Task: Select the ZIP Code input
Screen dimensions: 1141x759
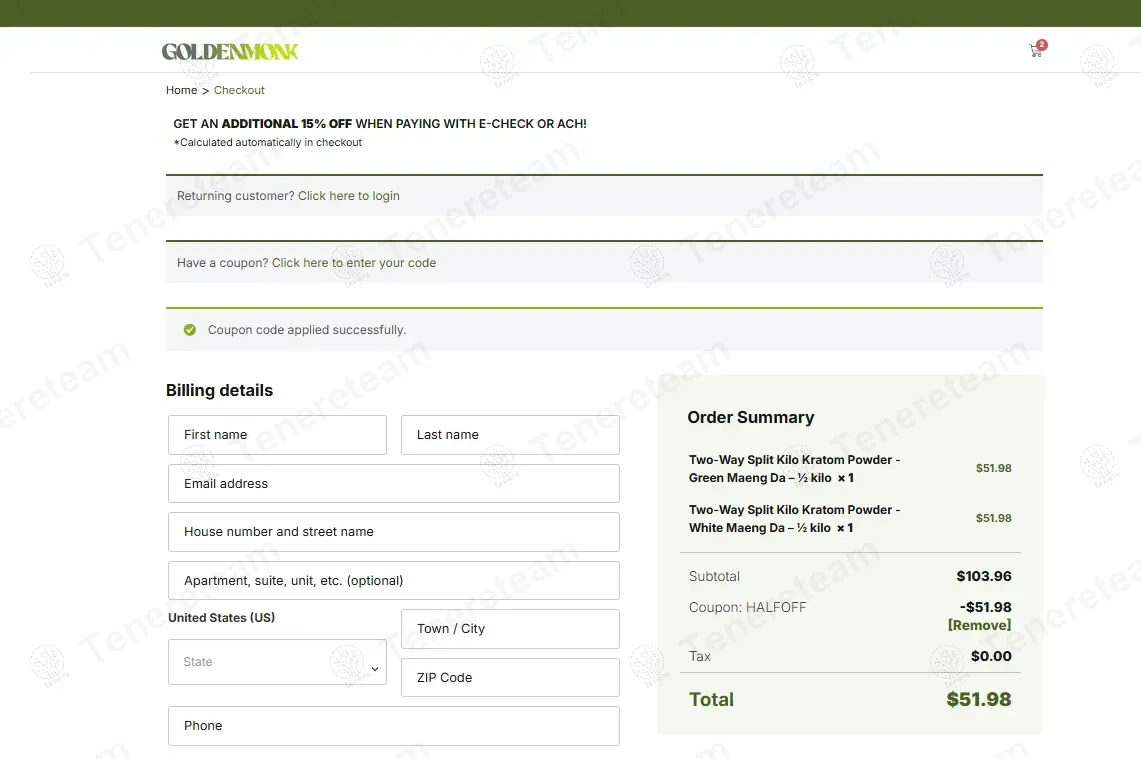Action: point(510,678)
